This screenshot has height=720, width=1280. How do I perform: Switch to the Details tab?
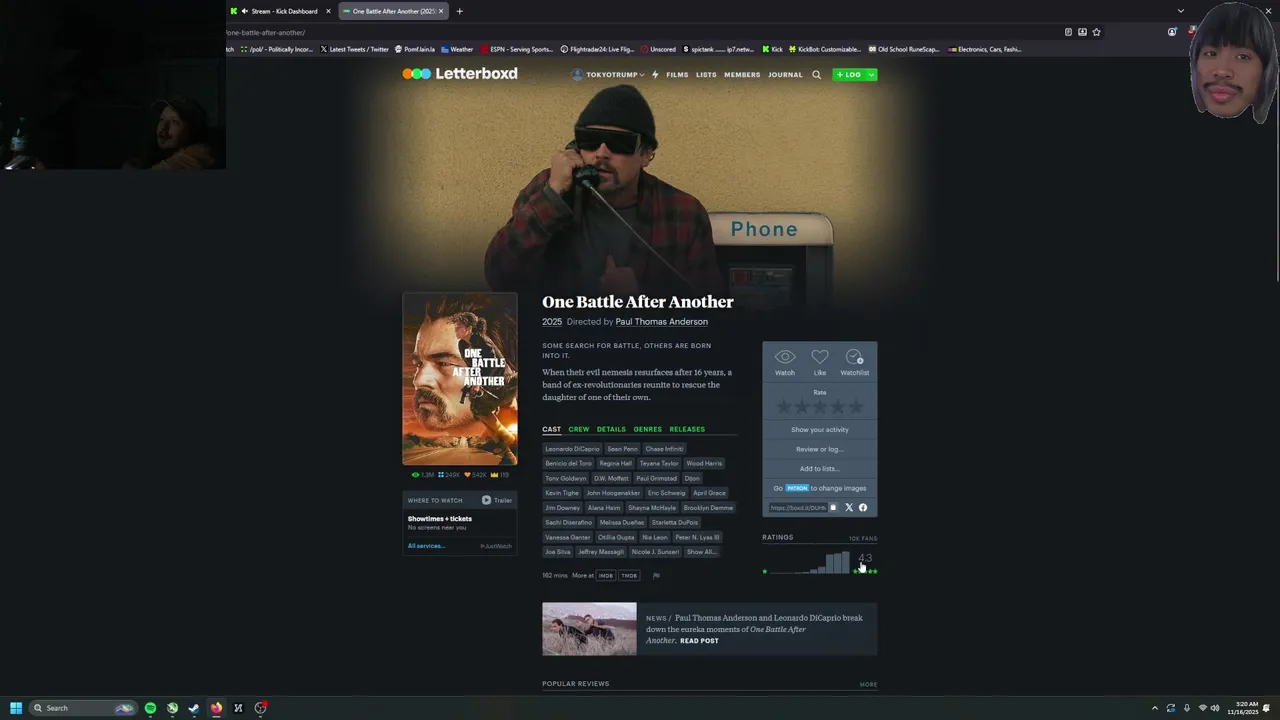tap(611, 429)
